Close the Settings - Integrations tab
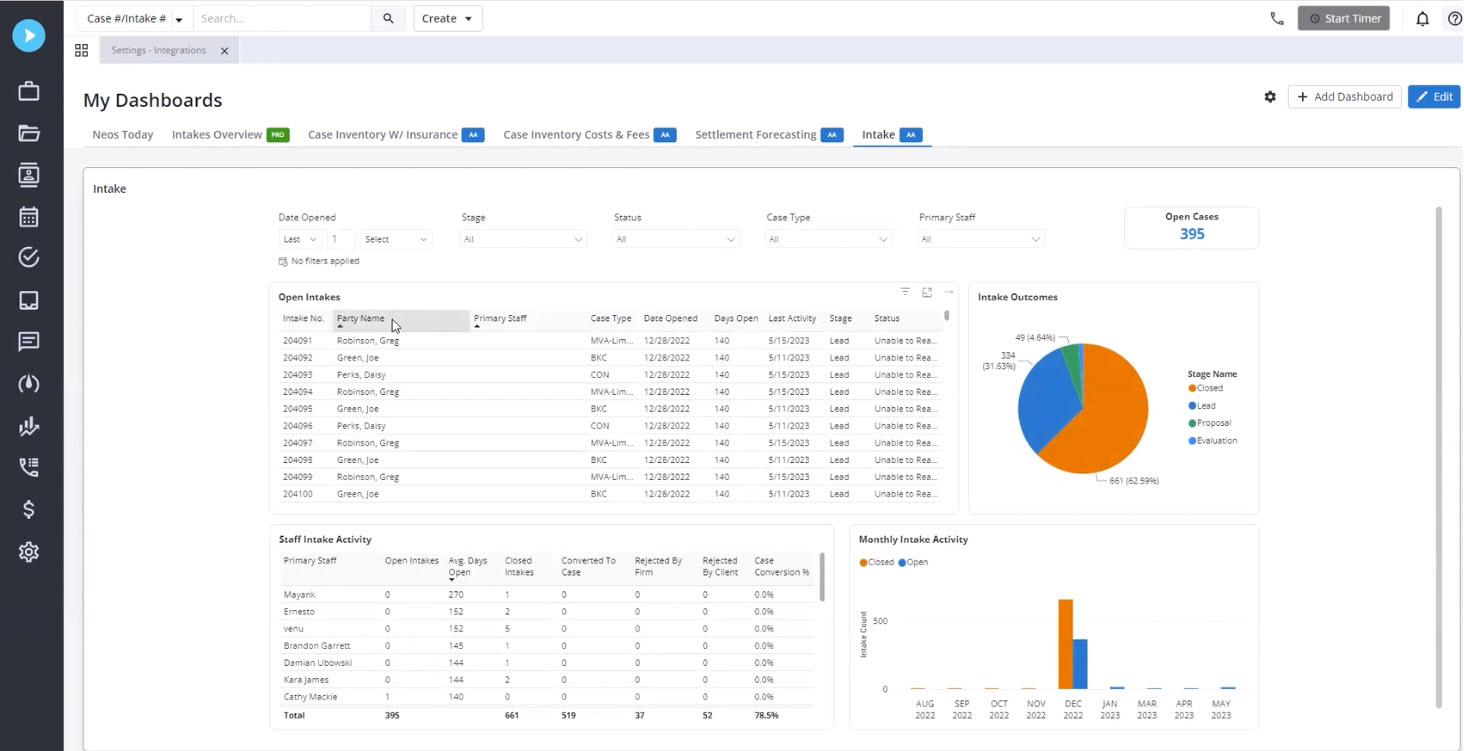 [x=224, y=50]
